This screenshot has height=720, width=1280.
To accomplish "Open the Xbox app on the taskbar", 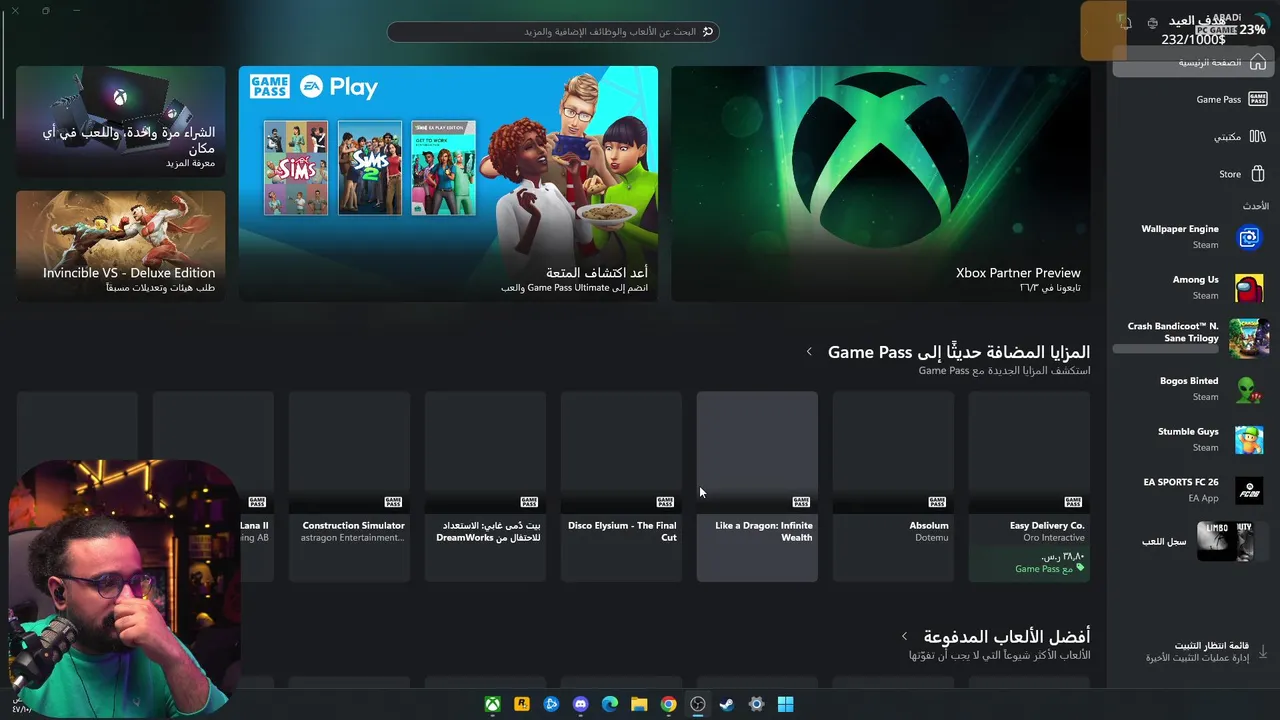I will tap(493, 704).
